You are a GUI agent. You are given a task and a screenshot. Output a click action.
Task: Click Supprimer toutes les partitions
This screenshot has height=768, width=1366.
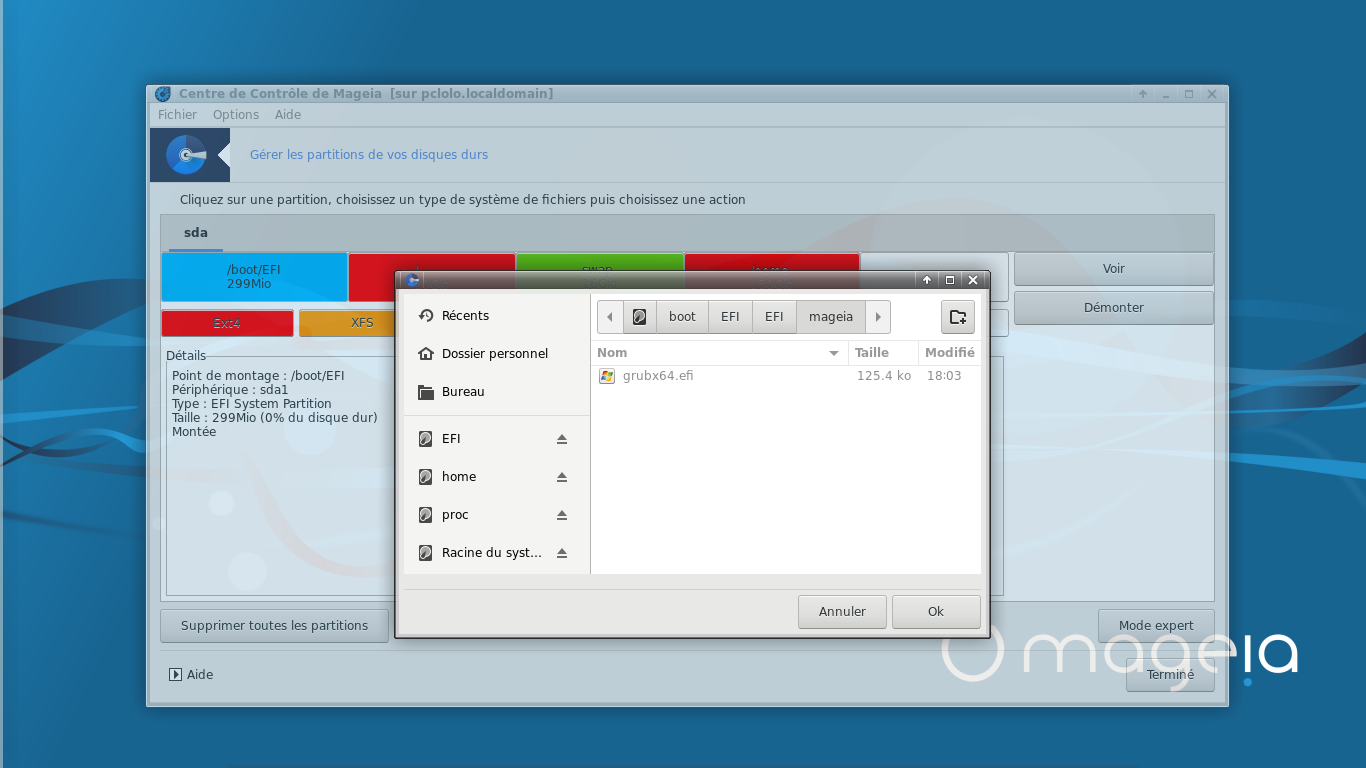(274, 626)
